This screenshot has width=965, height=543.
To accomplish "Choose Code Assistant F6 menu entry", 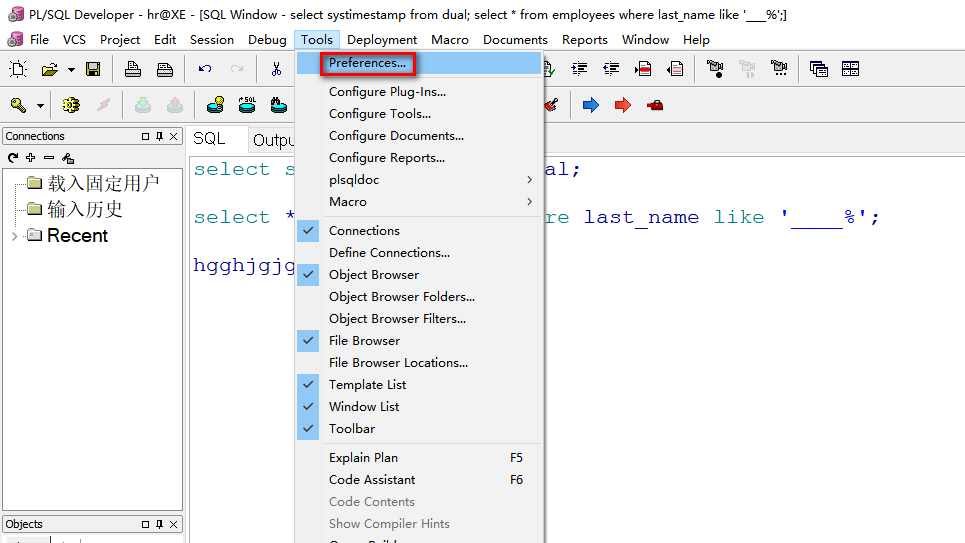I will 418,480.
